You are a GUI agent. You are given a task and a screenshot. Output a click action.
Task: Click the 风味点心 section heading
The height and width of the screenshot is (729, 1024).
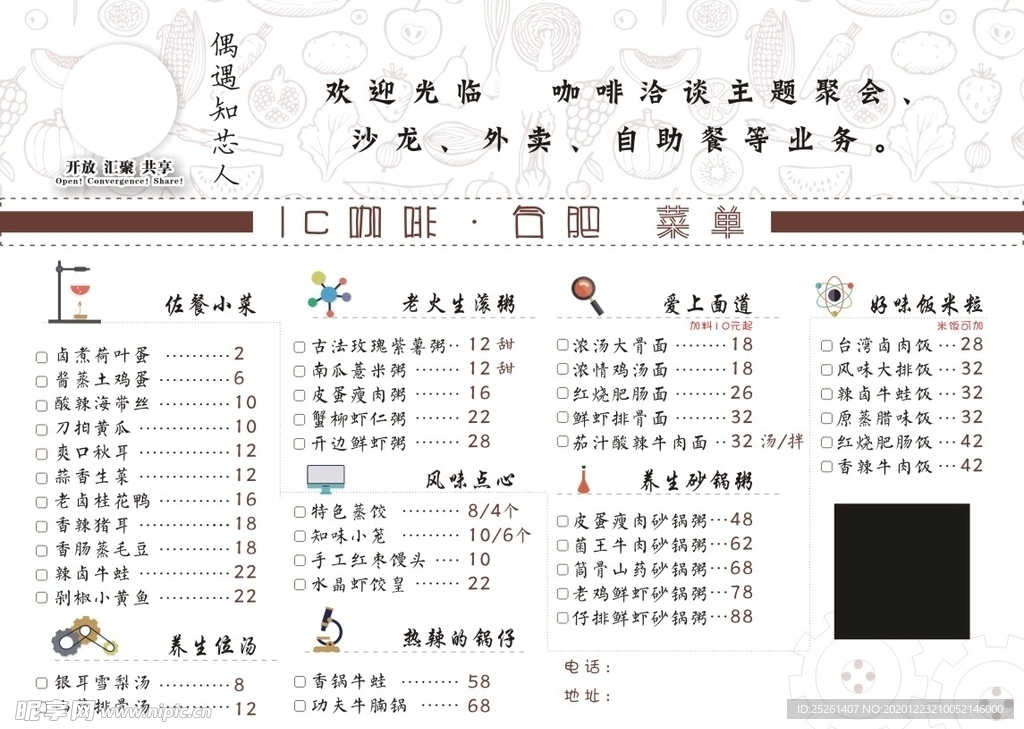point(470,480)
